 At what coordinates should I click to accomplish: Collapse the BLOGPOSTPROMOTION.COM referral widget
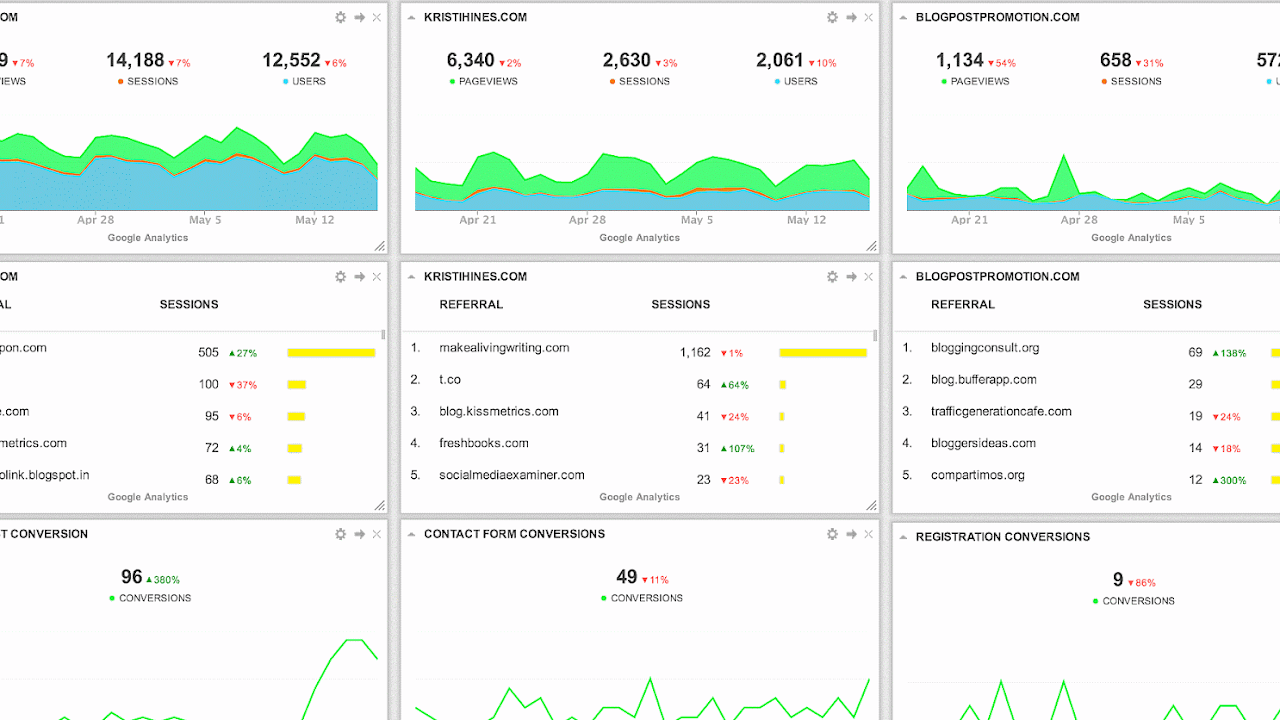pos(904,277)
